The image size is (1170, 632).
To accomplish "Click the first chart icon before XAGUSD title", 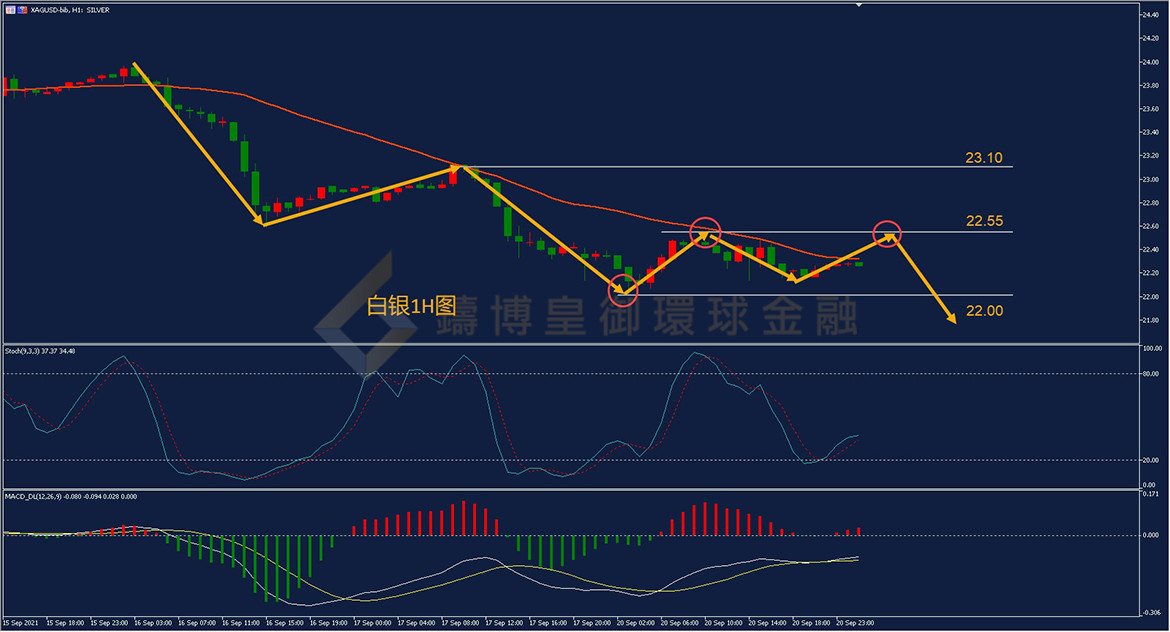I will point(8,9).
